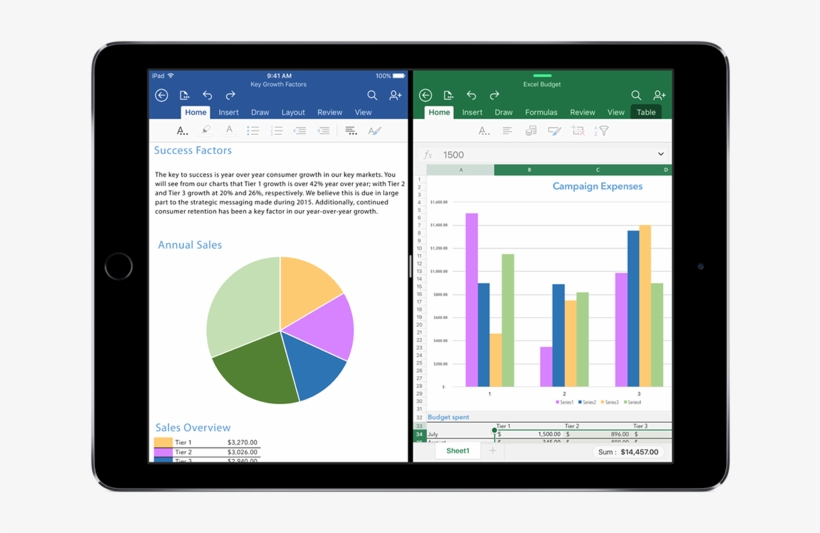Open the Review tab in Word
Screen dimensions: 820x533
pos(330,112)
